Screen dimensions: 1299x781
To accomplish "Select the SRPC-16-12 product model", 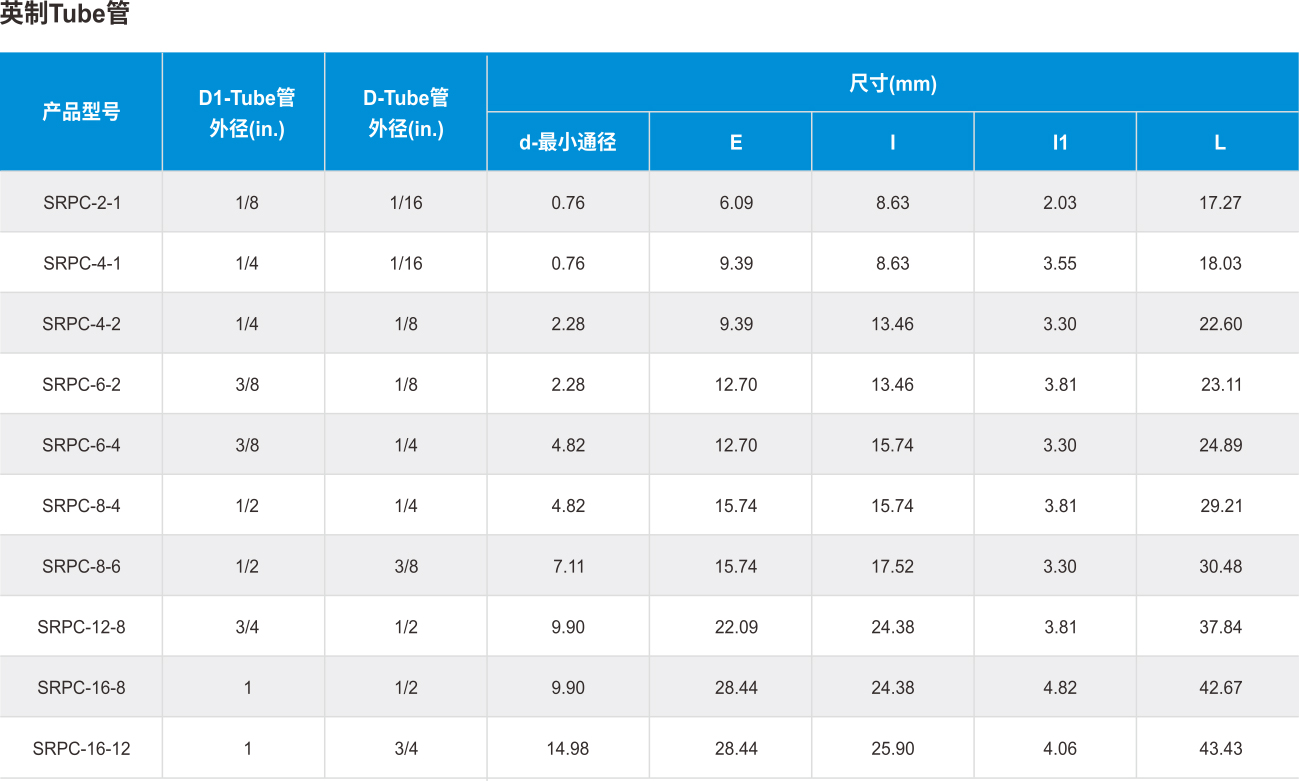I will pos(82,748).
